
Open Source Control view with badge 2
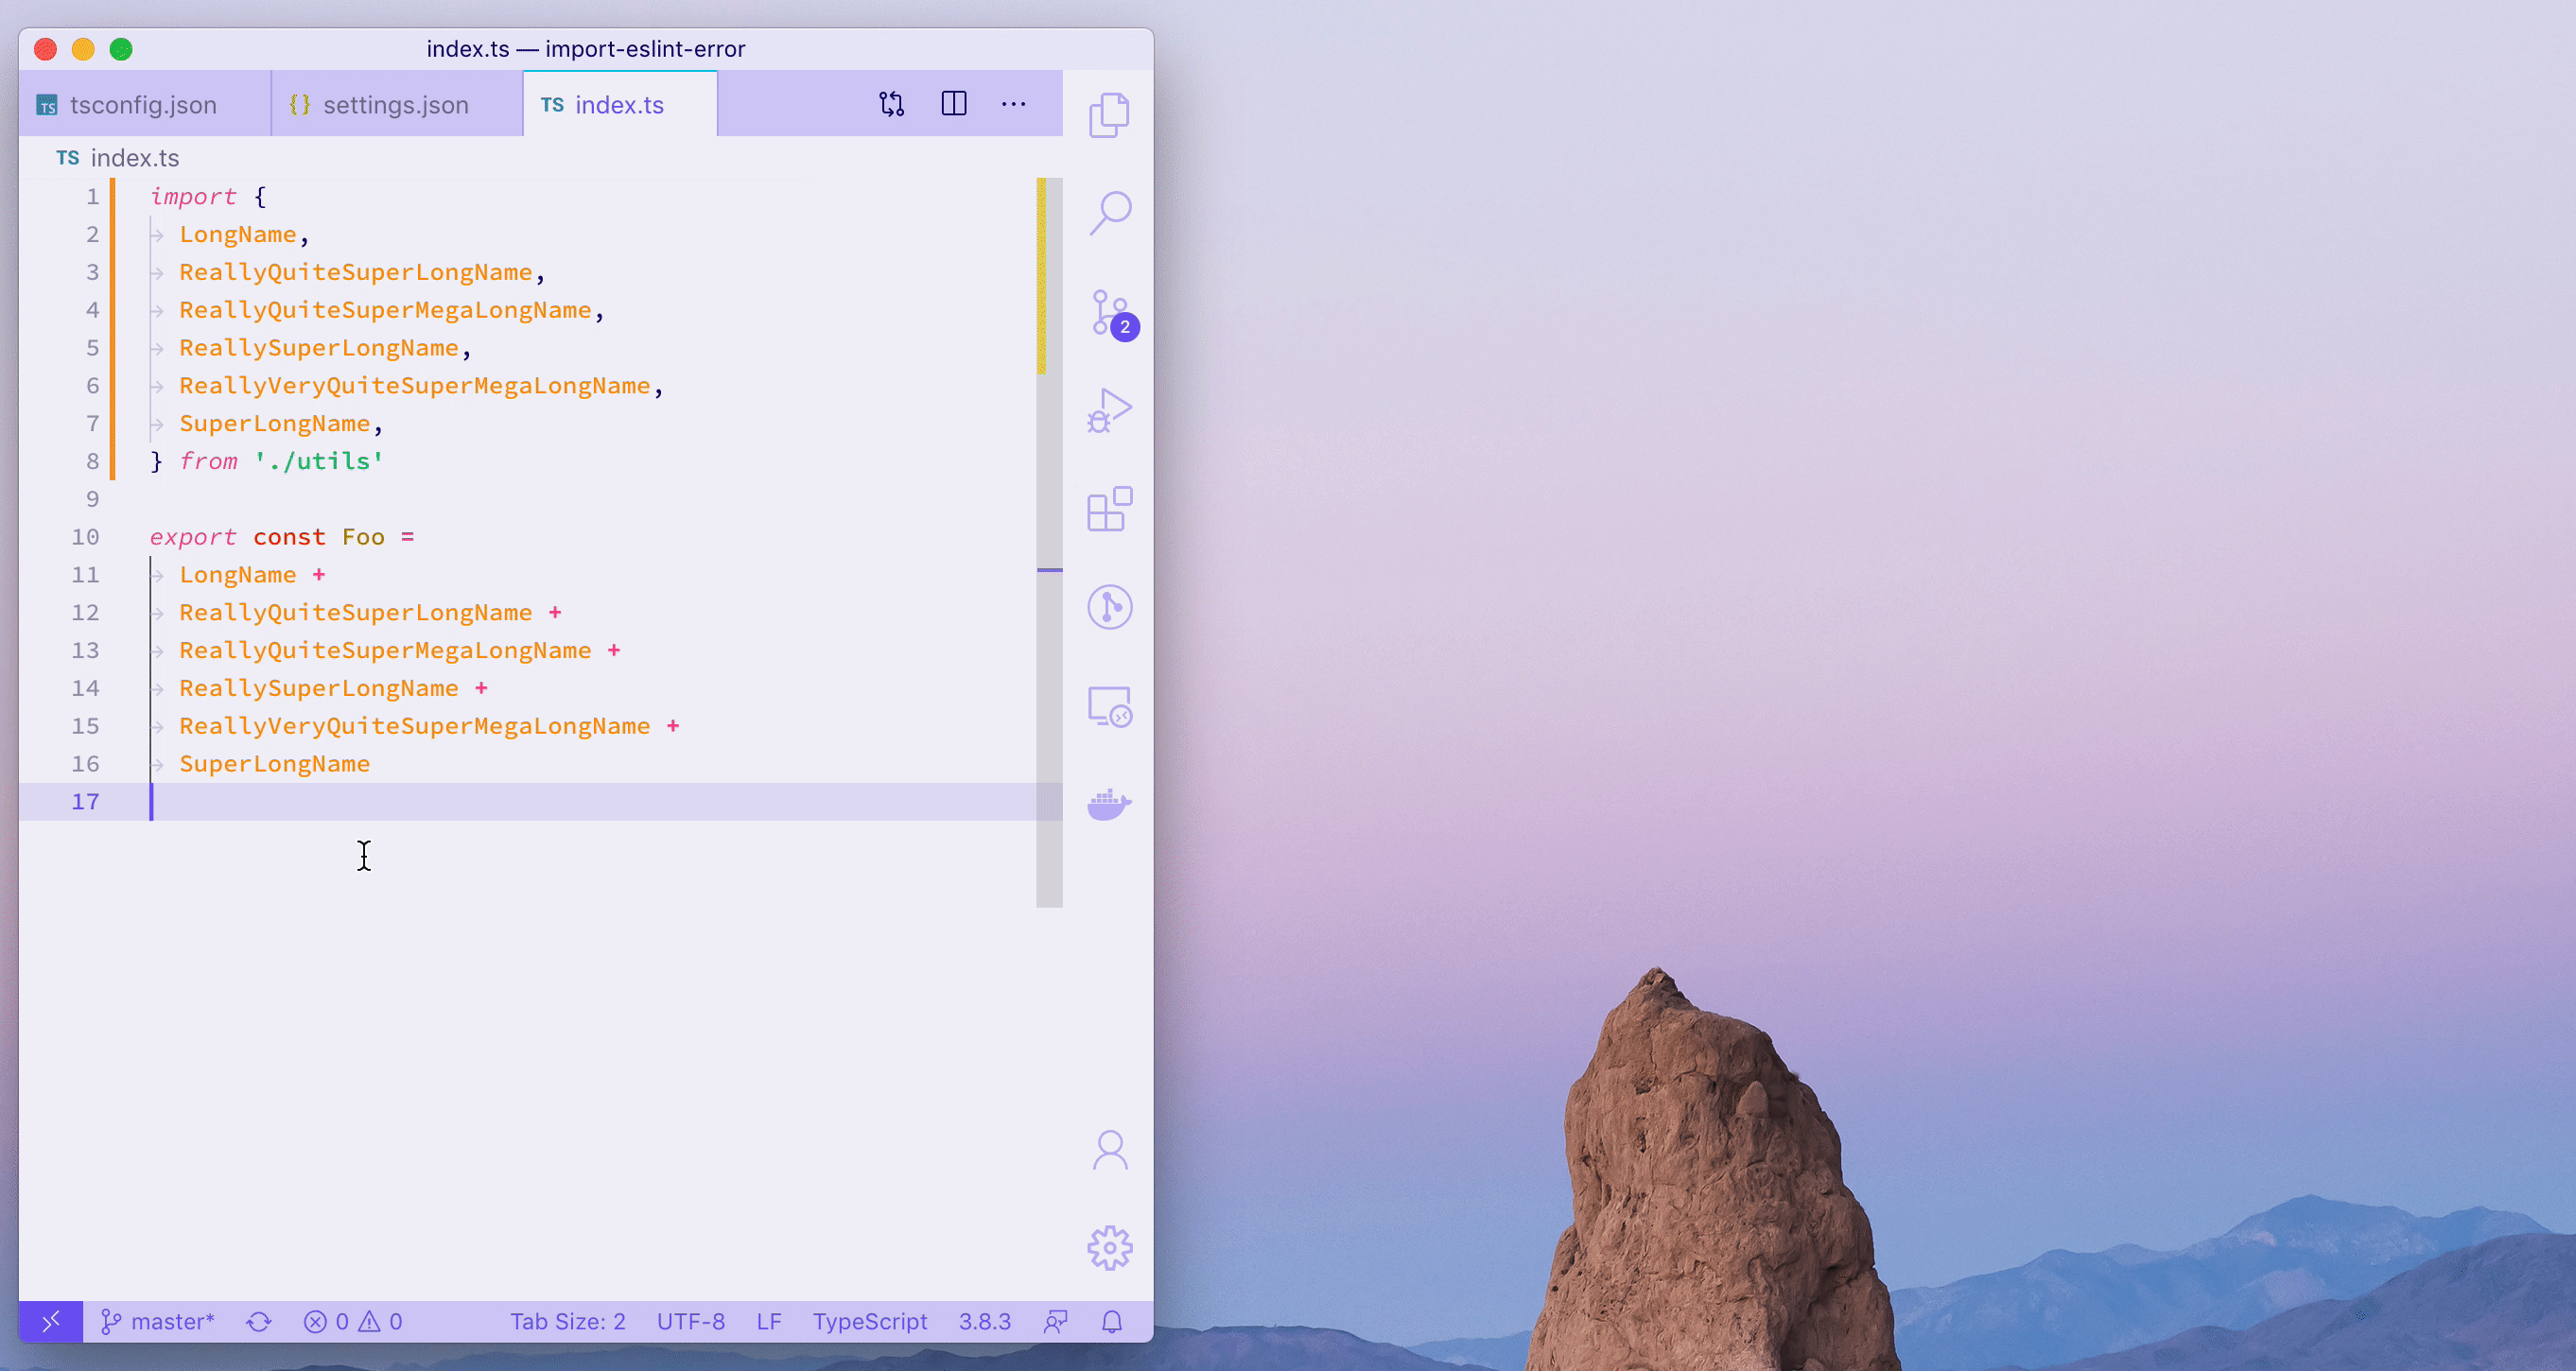1112,313
